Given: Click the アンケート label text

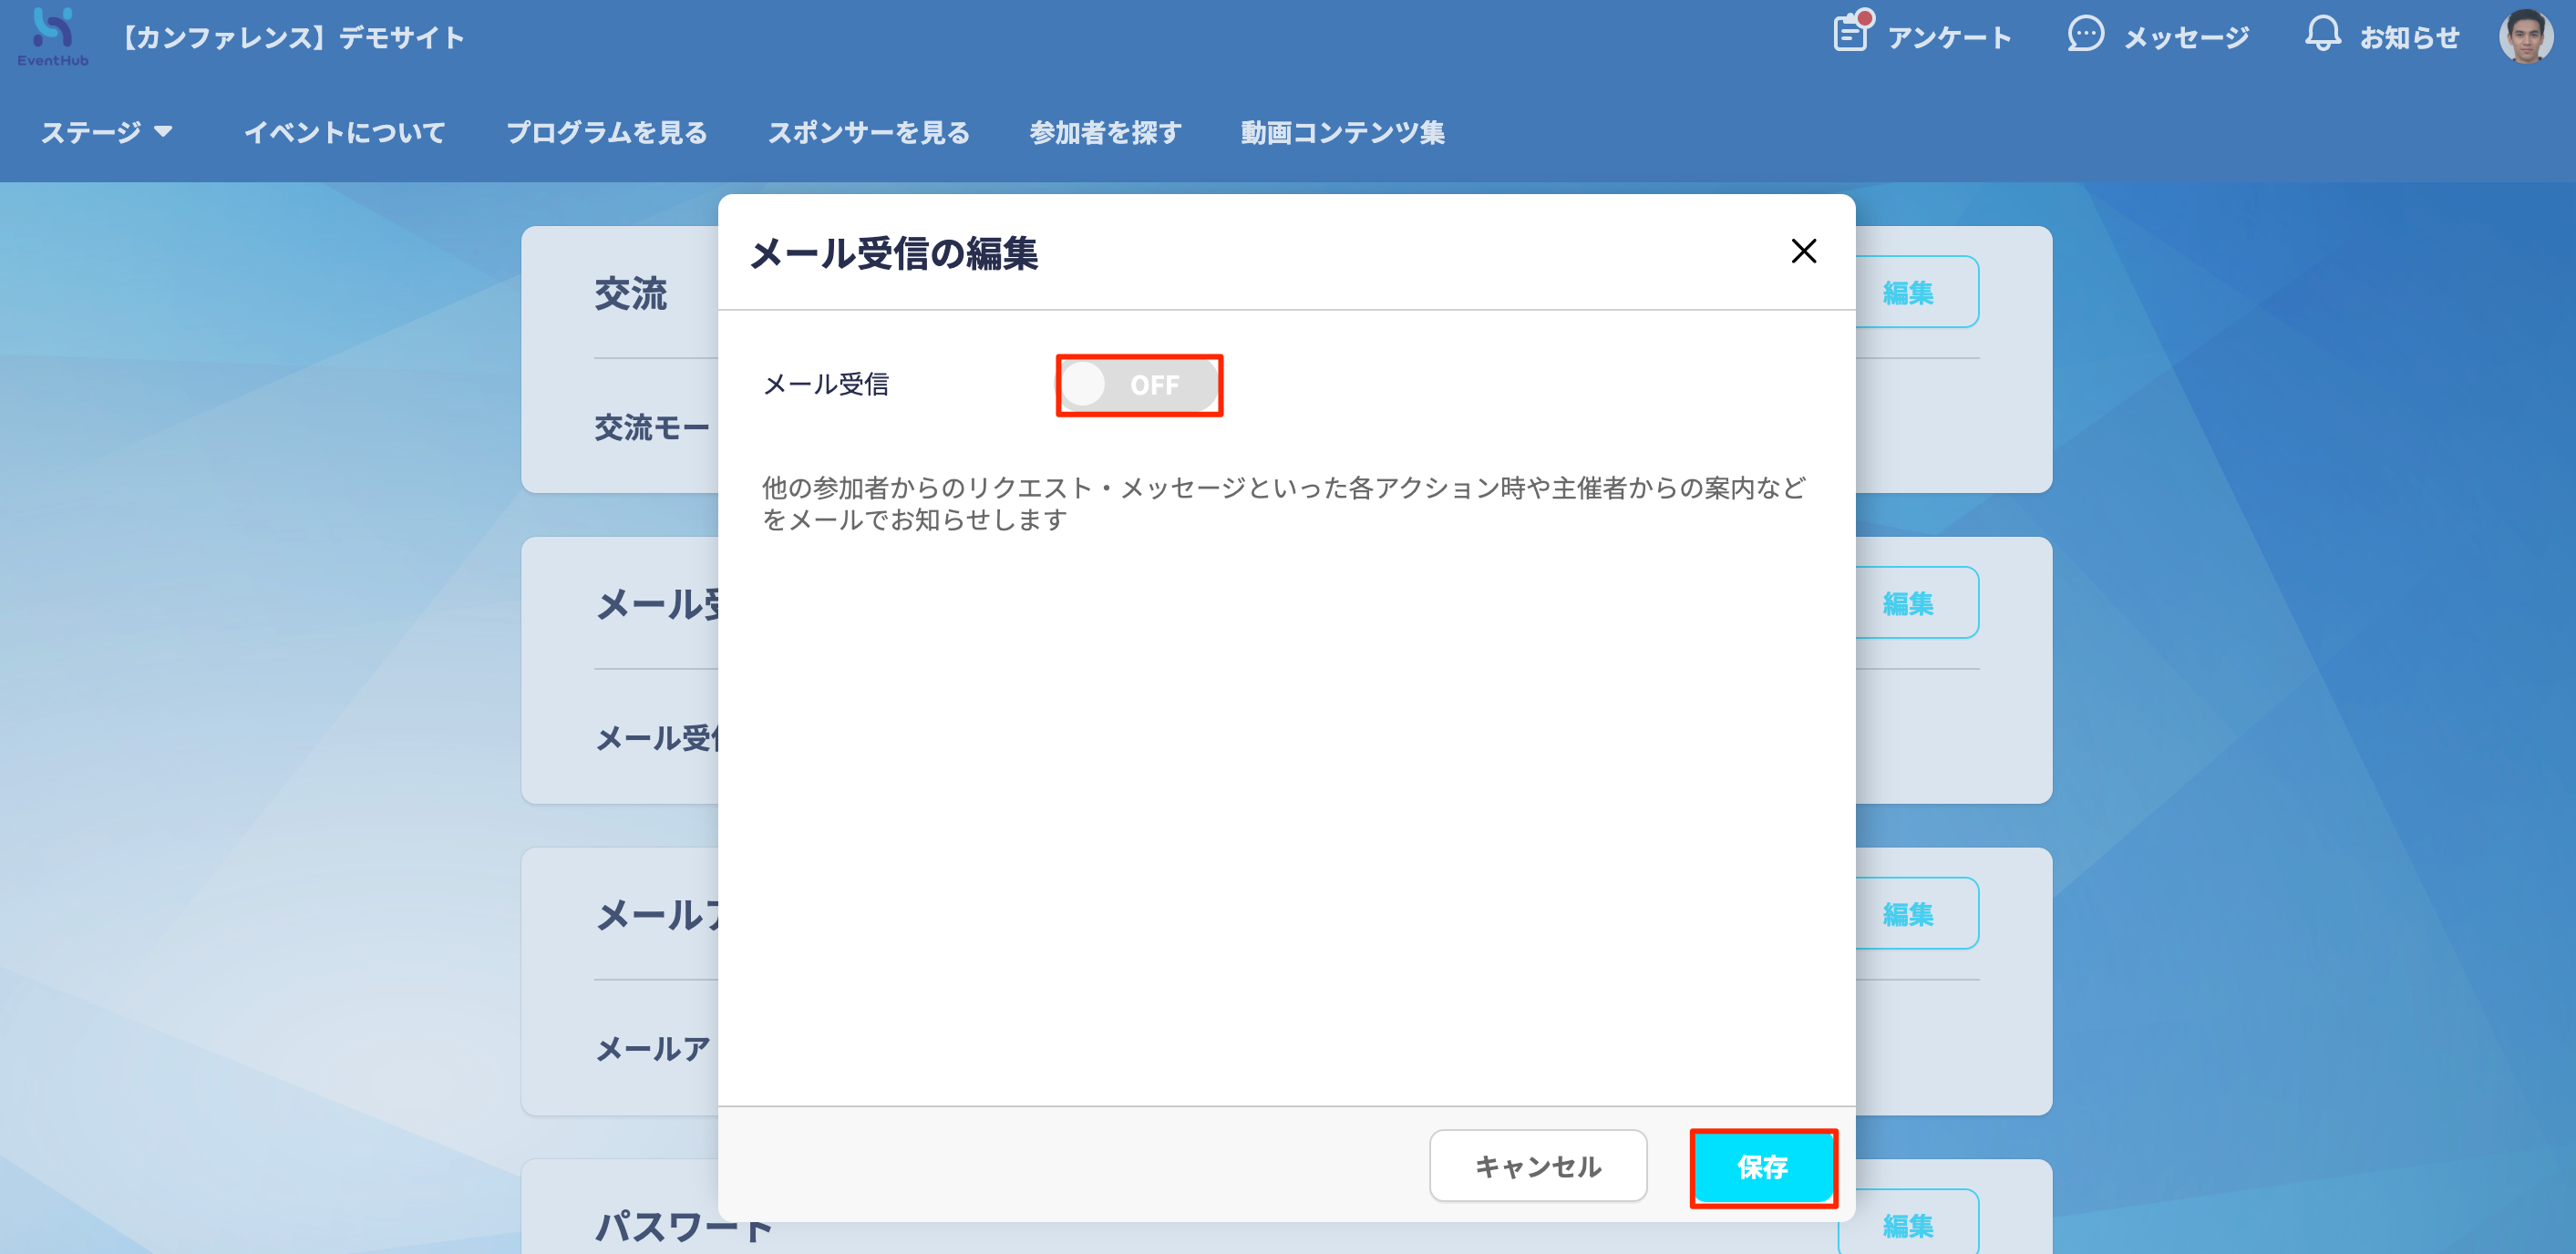Looking at the screenshot, I should [1949, 37].
